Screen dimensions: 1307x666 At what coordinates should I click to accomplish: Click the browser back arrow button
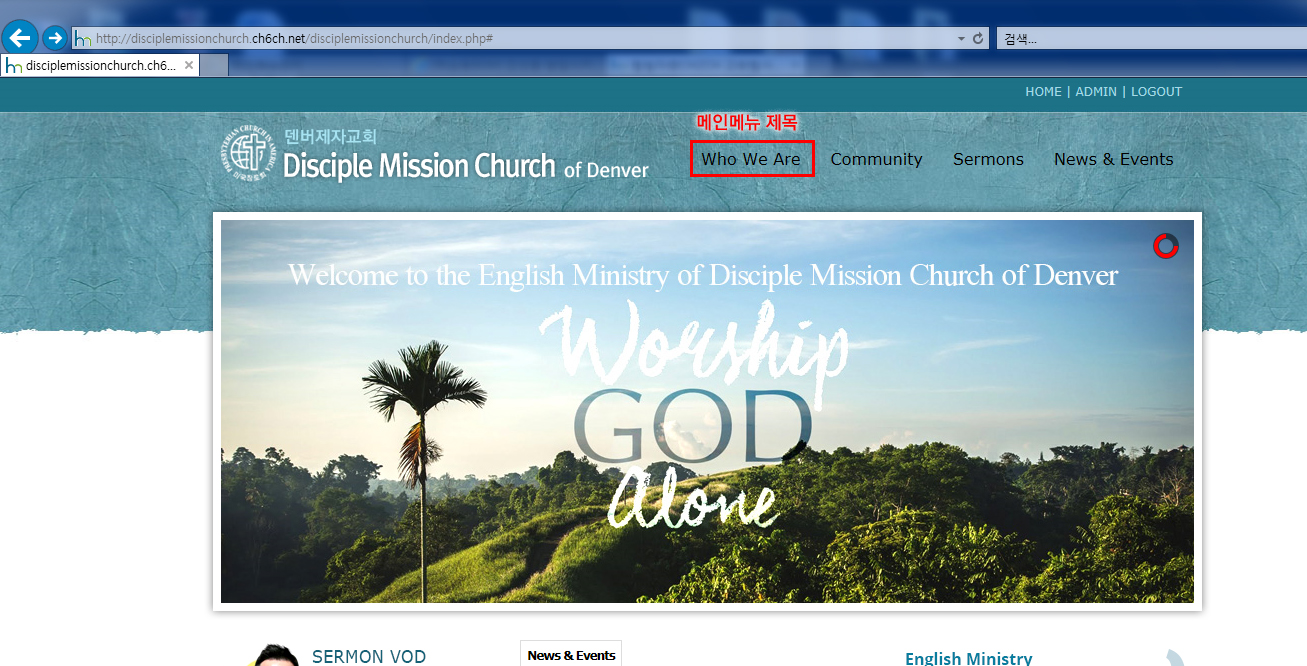click(21, 39)
